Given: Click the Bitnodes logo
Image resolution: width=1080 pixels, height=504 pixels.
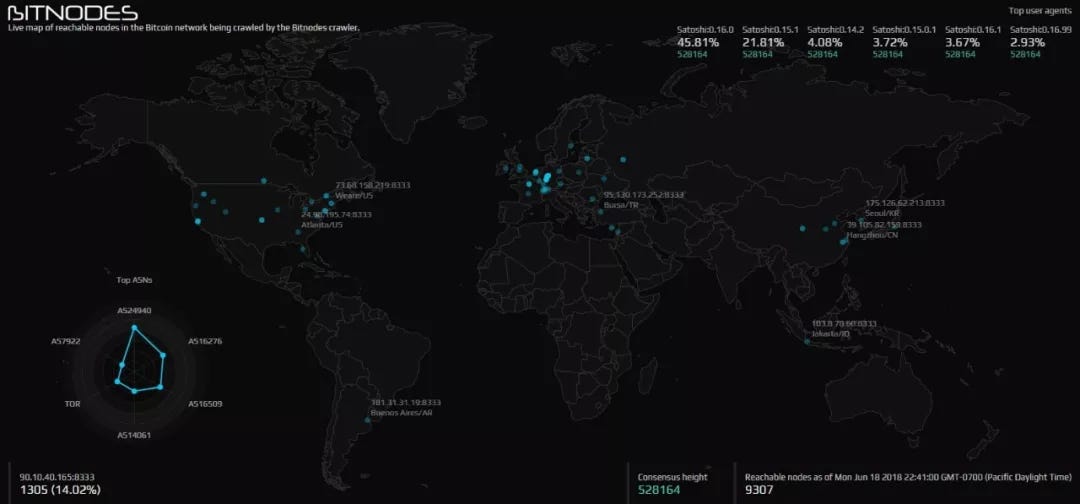Looking at the screenshot, I should (x=72, y=13).
